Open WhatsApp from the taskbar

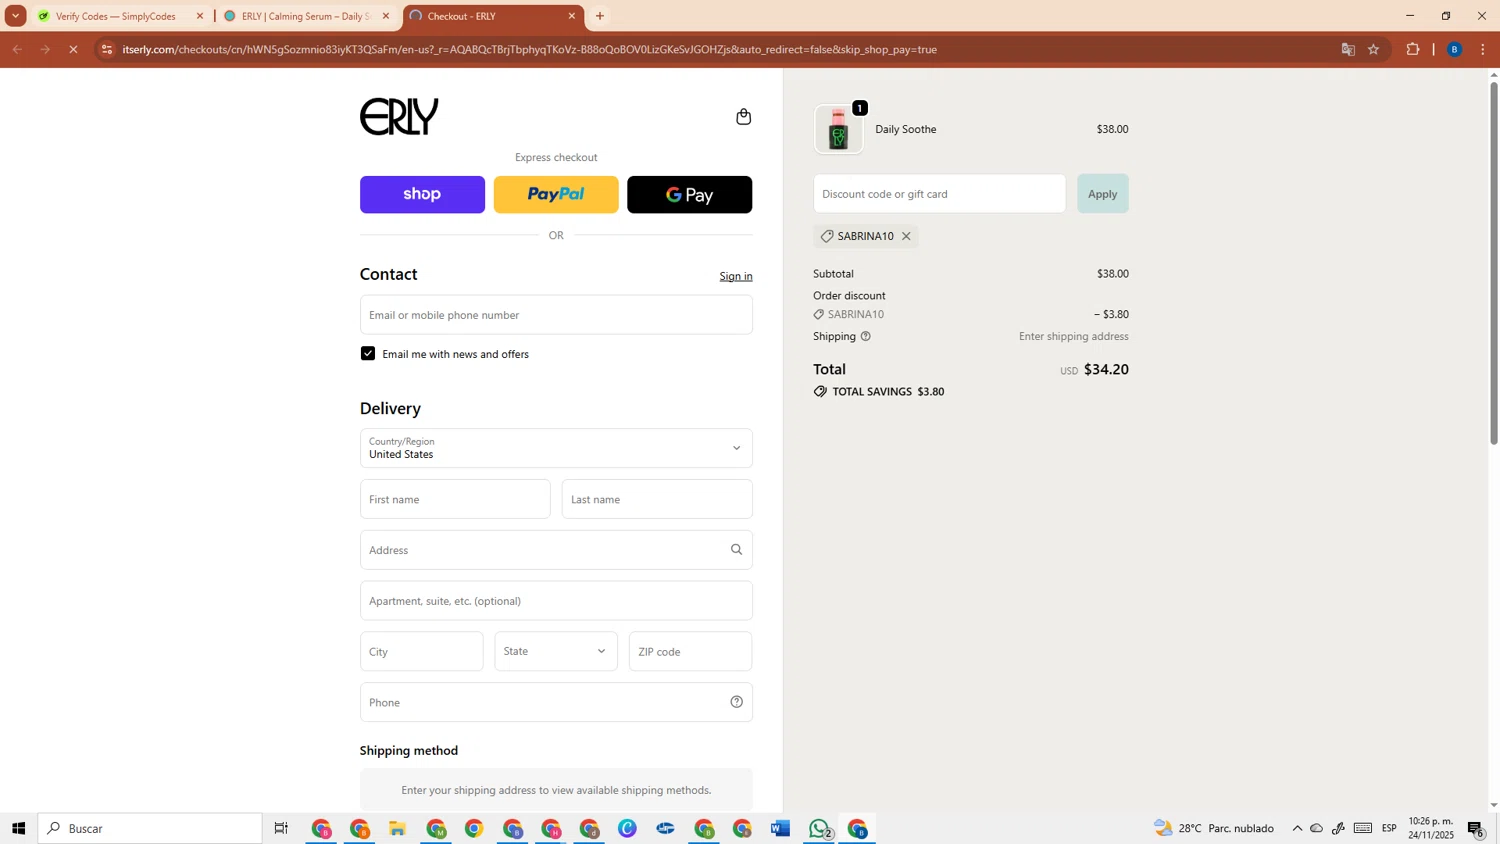pos(820,828)
